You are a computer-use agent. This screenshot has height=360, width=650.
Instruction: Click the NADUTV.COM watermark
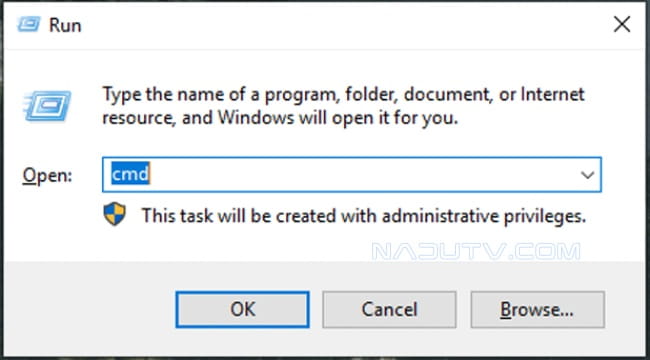476,252
